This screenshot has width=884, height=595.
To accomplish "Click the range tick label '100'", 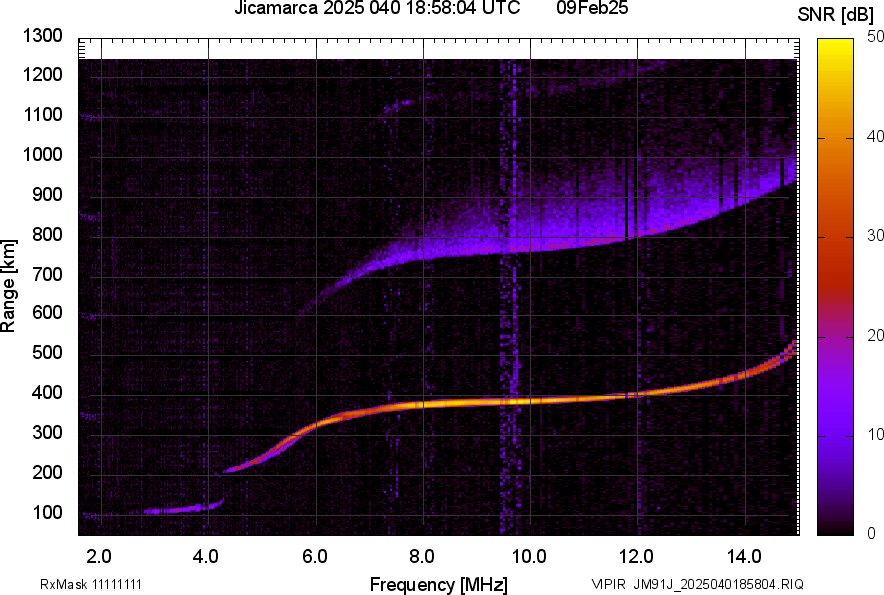I will point(47,513).
